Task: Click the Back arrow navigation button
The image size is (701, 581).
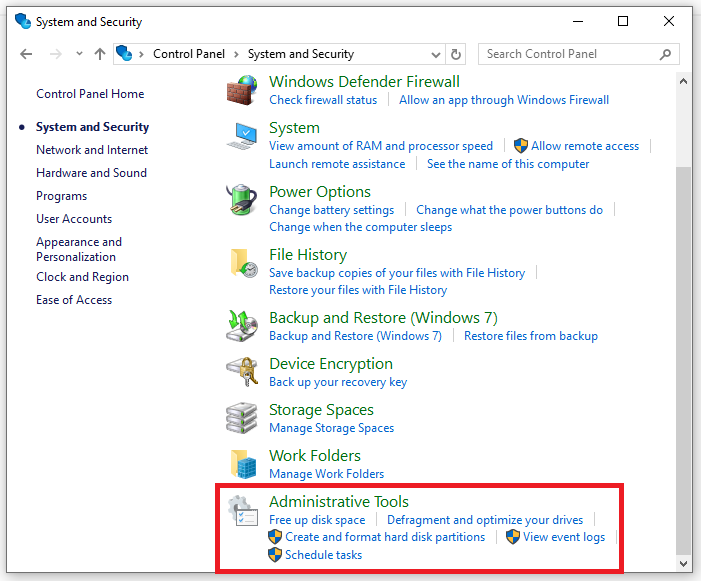Action: (26, 54)
